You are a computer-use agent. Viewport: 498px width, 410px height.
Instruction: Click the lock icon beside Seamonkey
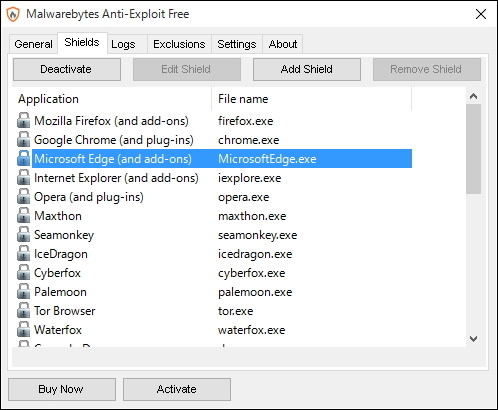23,234
